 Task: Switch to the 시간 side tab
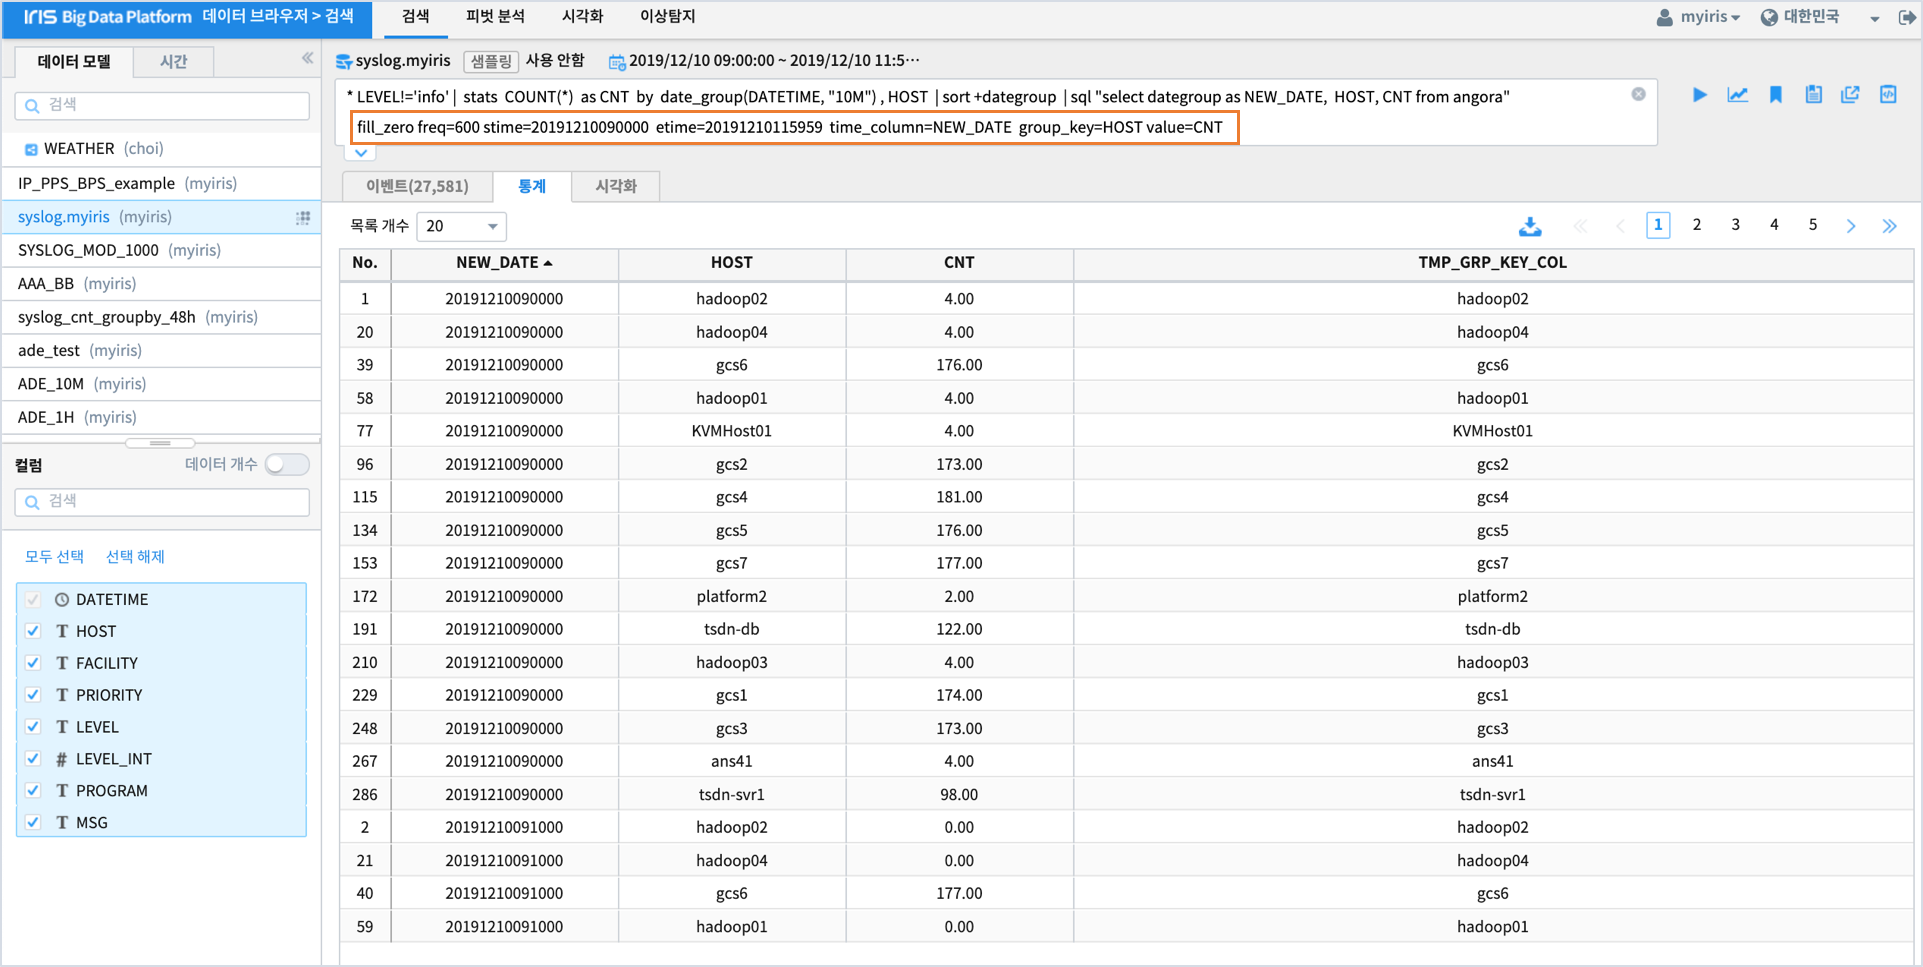tap(174, 61)
